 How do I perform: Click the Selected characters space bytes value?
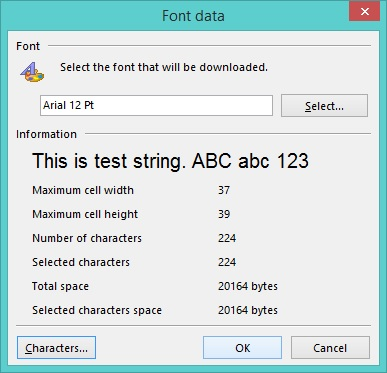coord(248,310)
